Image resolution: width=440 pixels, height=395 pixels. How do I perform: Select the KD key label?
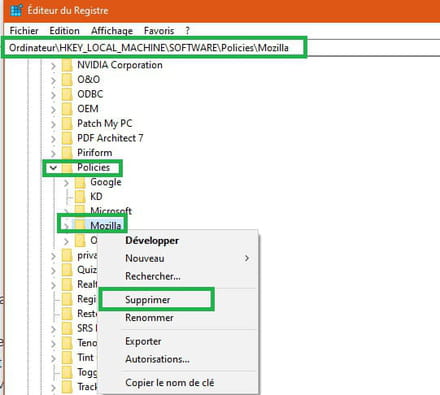(x=96, y=197)
